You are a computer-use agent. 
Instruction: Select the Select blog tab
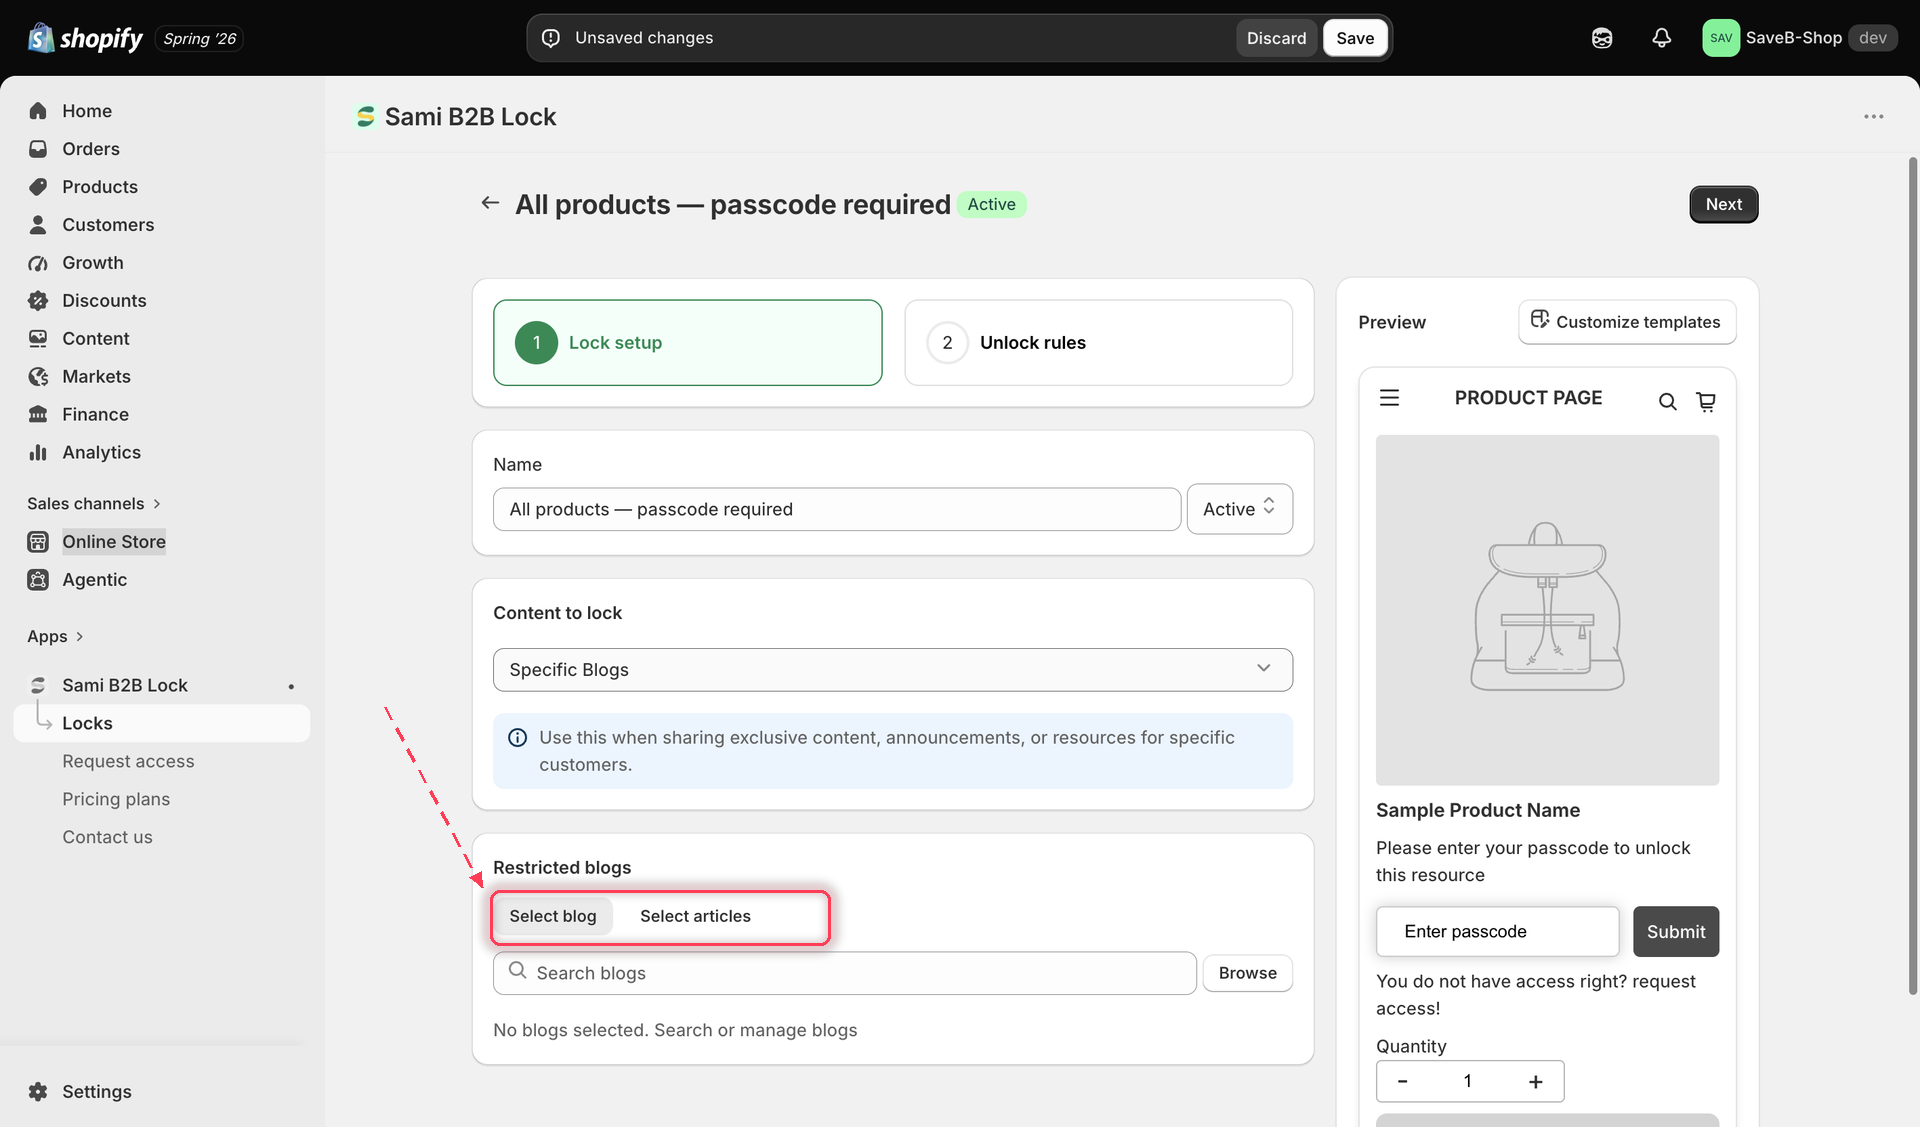(553, 917)
